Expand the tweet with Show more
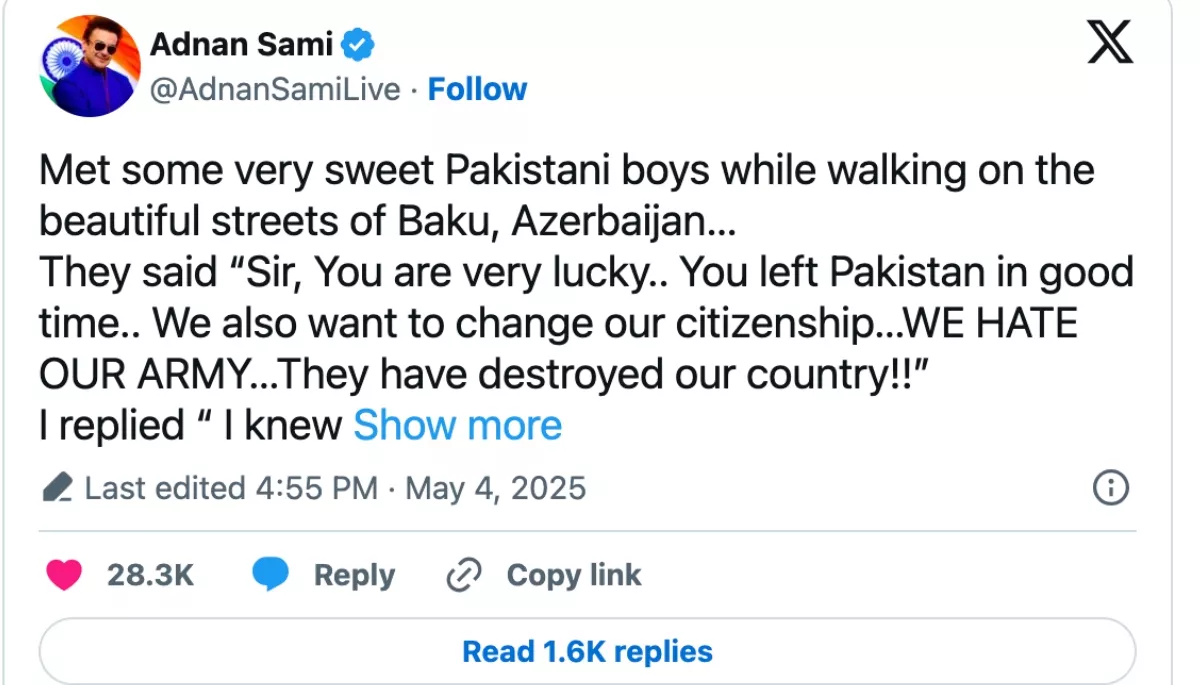Viewport: 1200px width, 685px height. click(458, 426)
